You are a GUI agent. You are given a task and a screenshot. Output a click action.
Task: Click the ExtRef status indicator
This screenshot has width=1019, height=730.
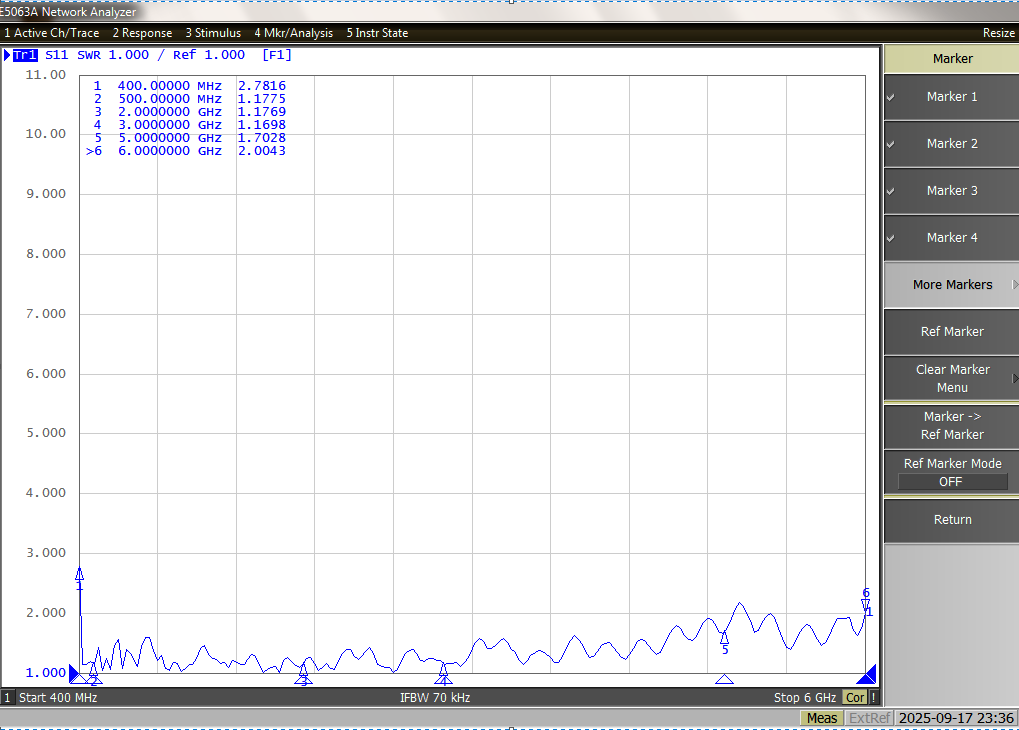click(x=869, y=718)
